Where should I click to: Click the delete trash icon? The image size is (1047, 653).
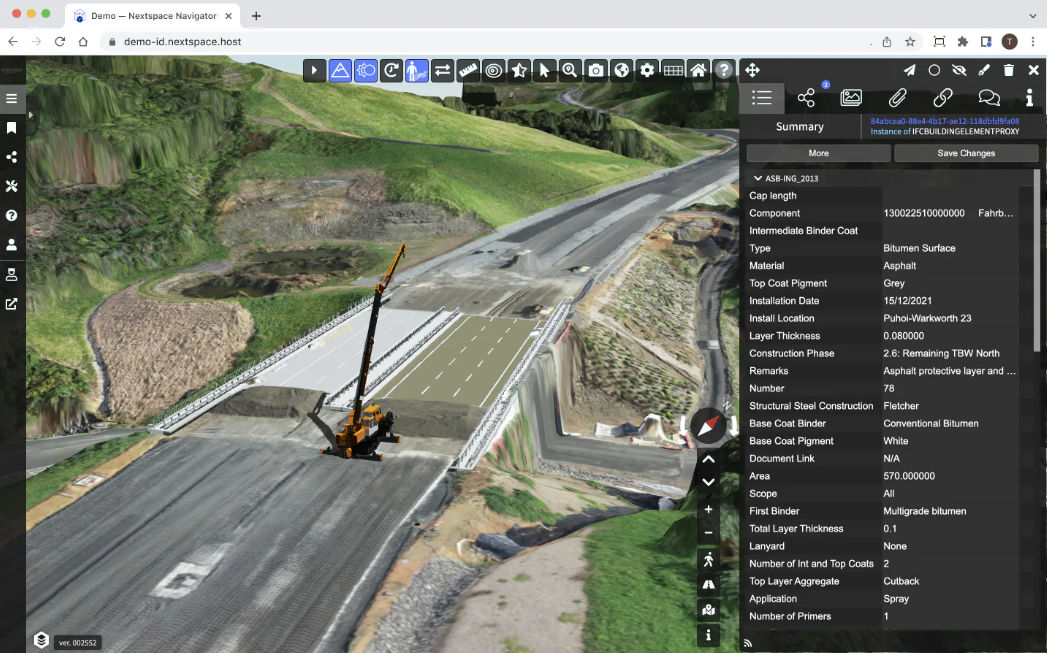pyautogui.click(x=1009, y=70)
